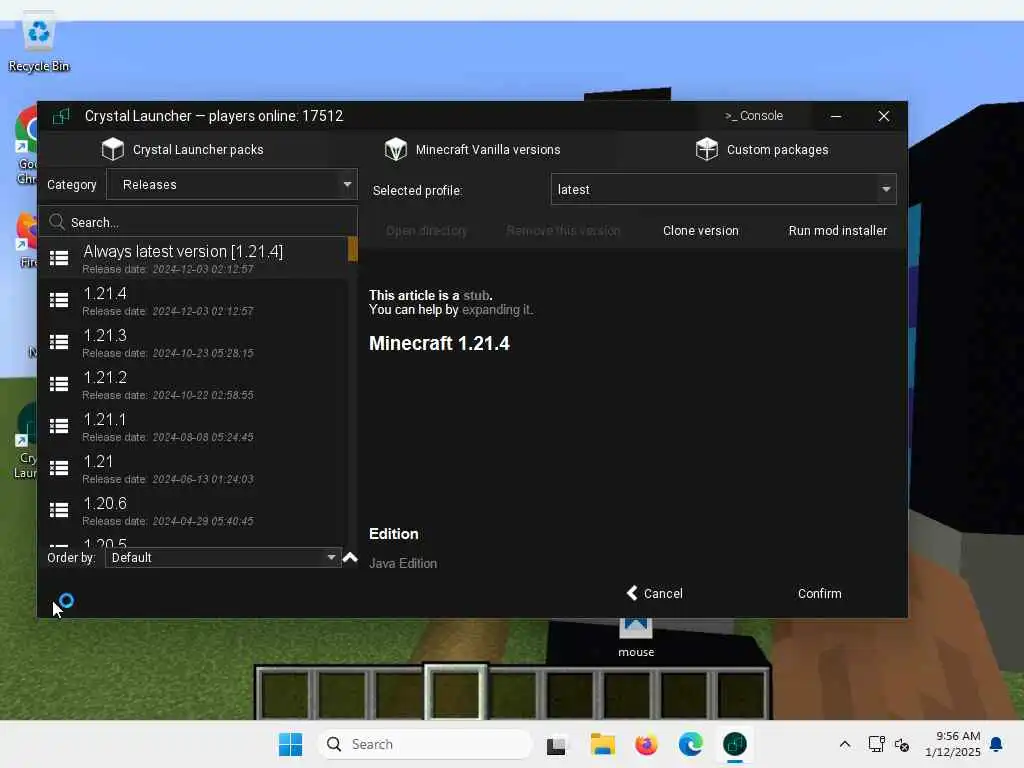The width and height of the screenshot is (1024, 768).
Task: Click the greyed Remove this version button
Action: pyautogui.click(x=563, y=231)
